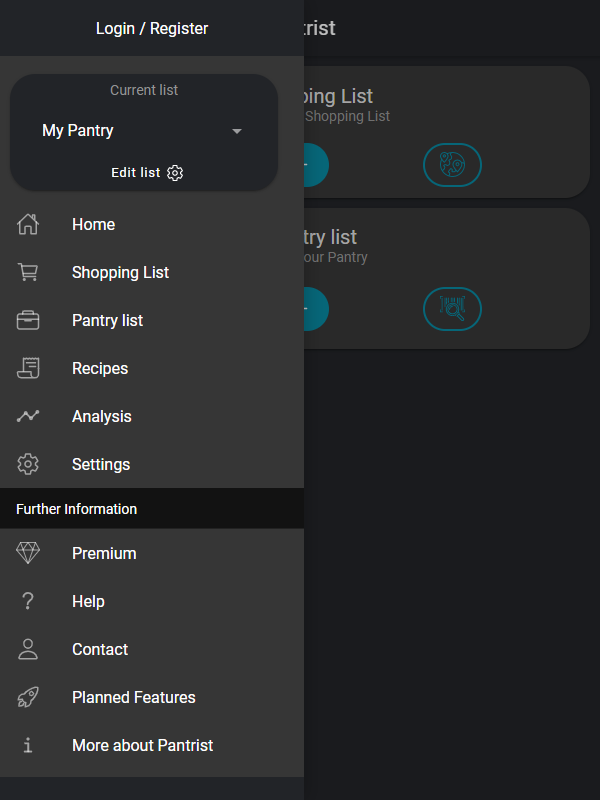The image size is (600, 800).
Task: Click the shopping cart icon
Action: click(x=28, y=272)
